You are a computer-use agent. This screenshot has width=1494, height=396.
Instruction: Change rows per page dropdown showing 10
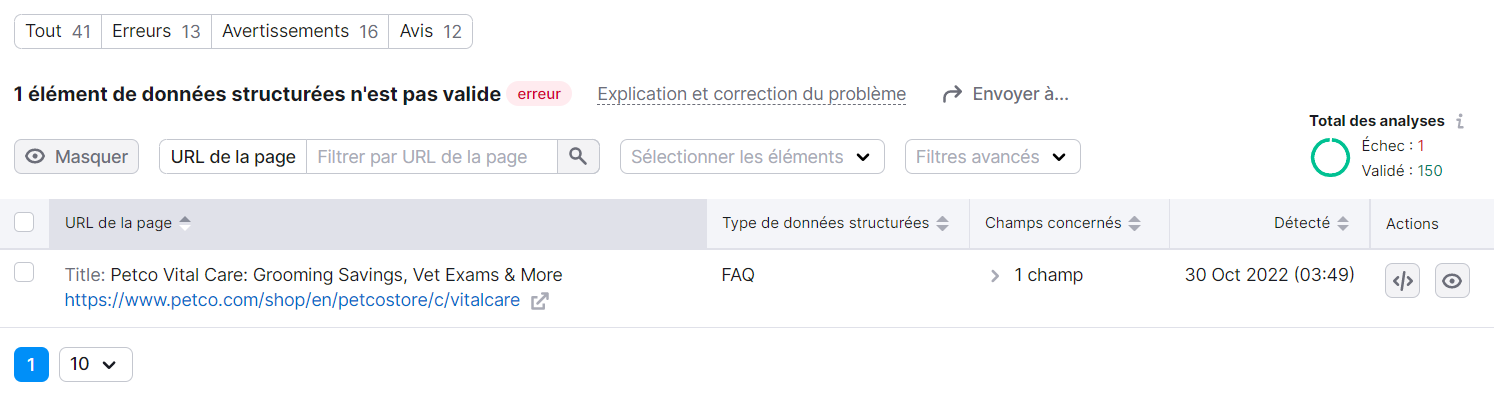tap(95, 364)
